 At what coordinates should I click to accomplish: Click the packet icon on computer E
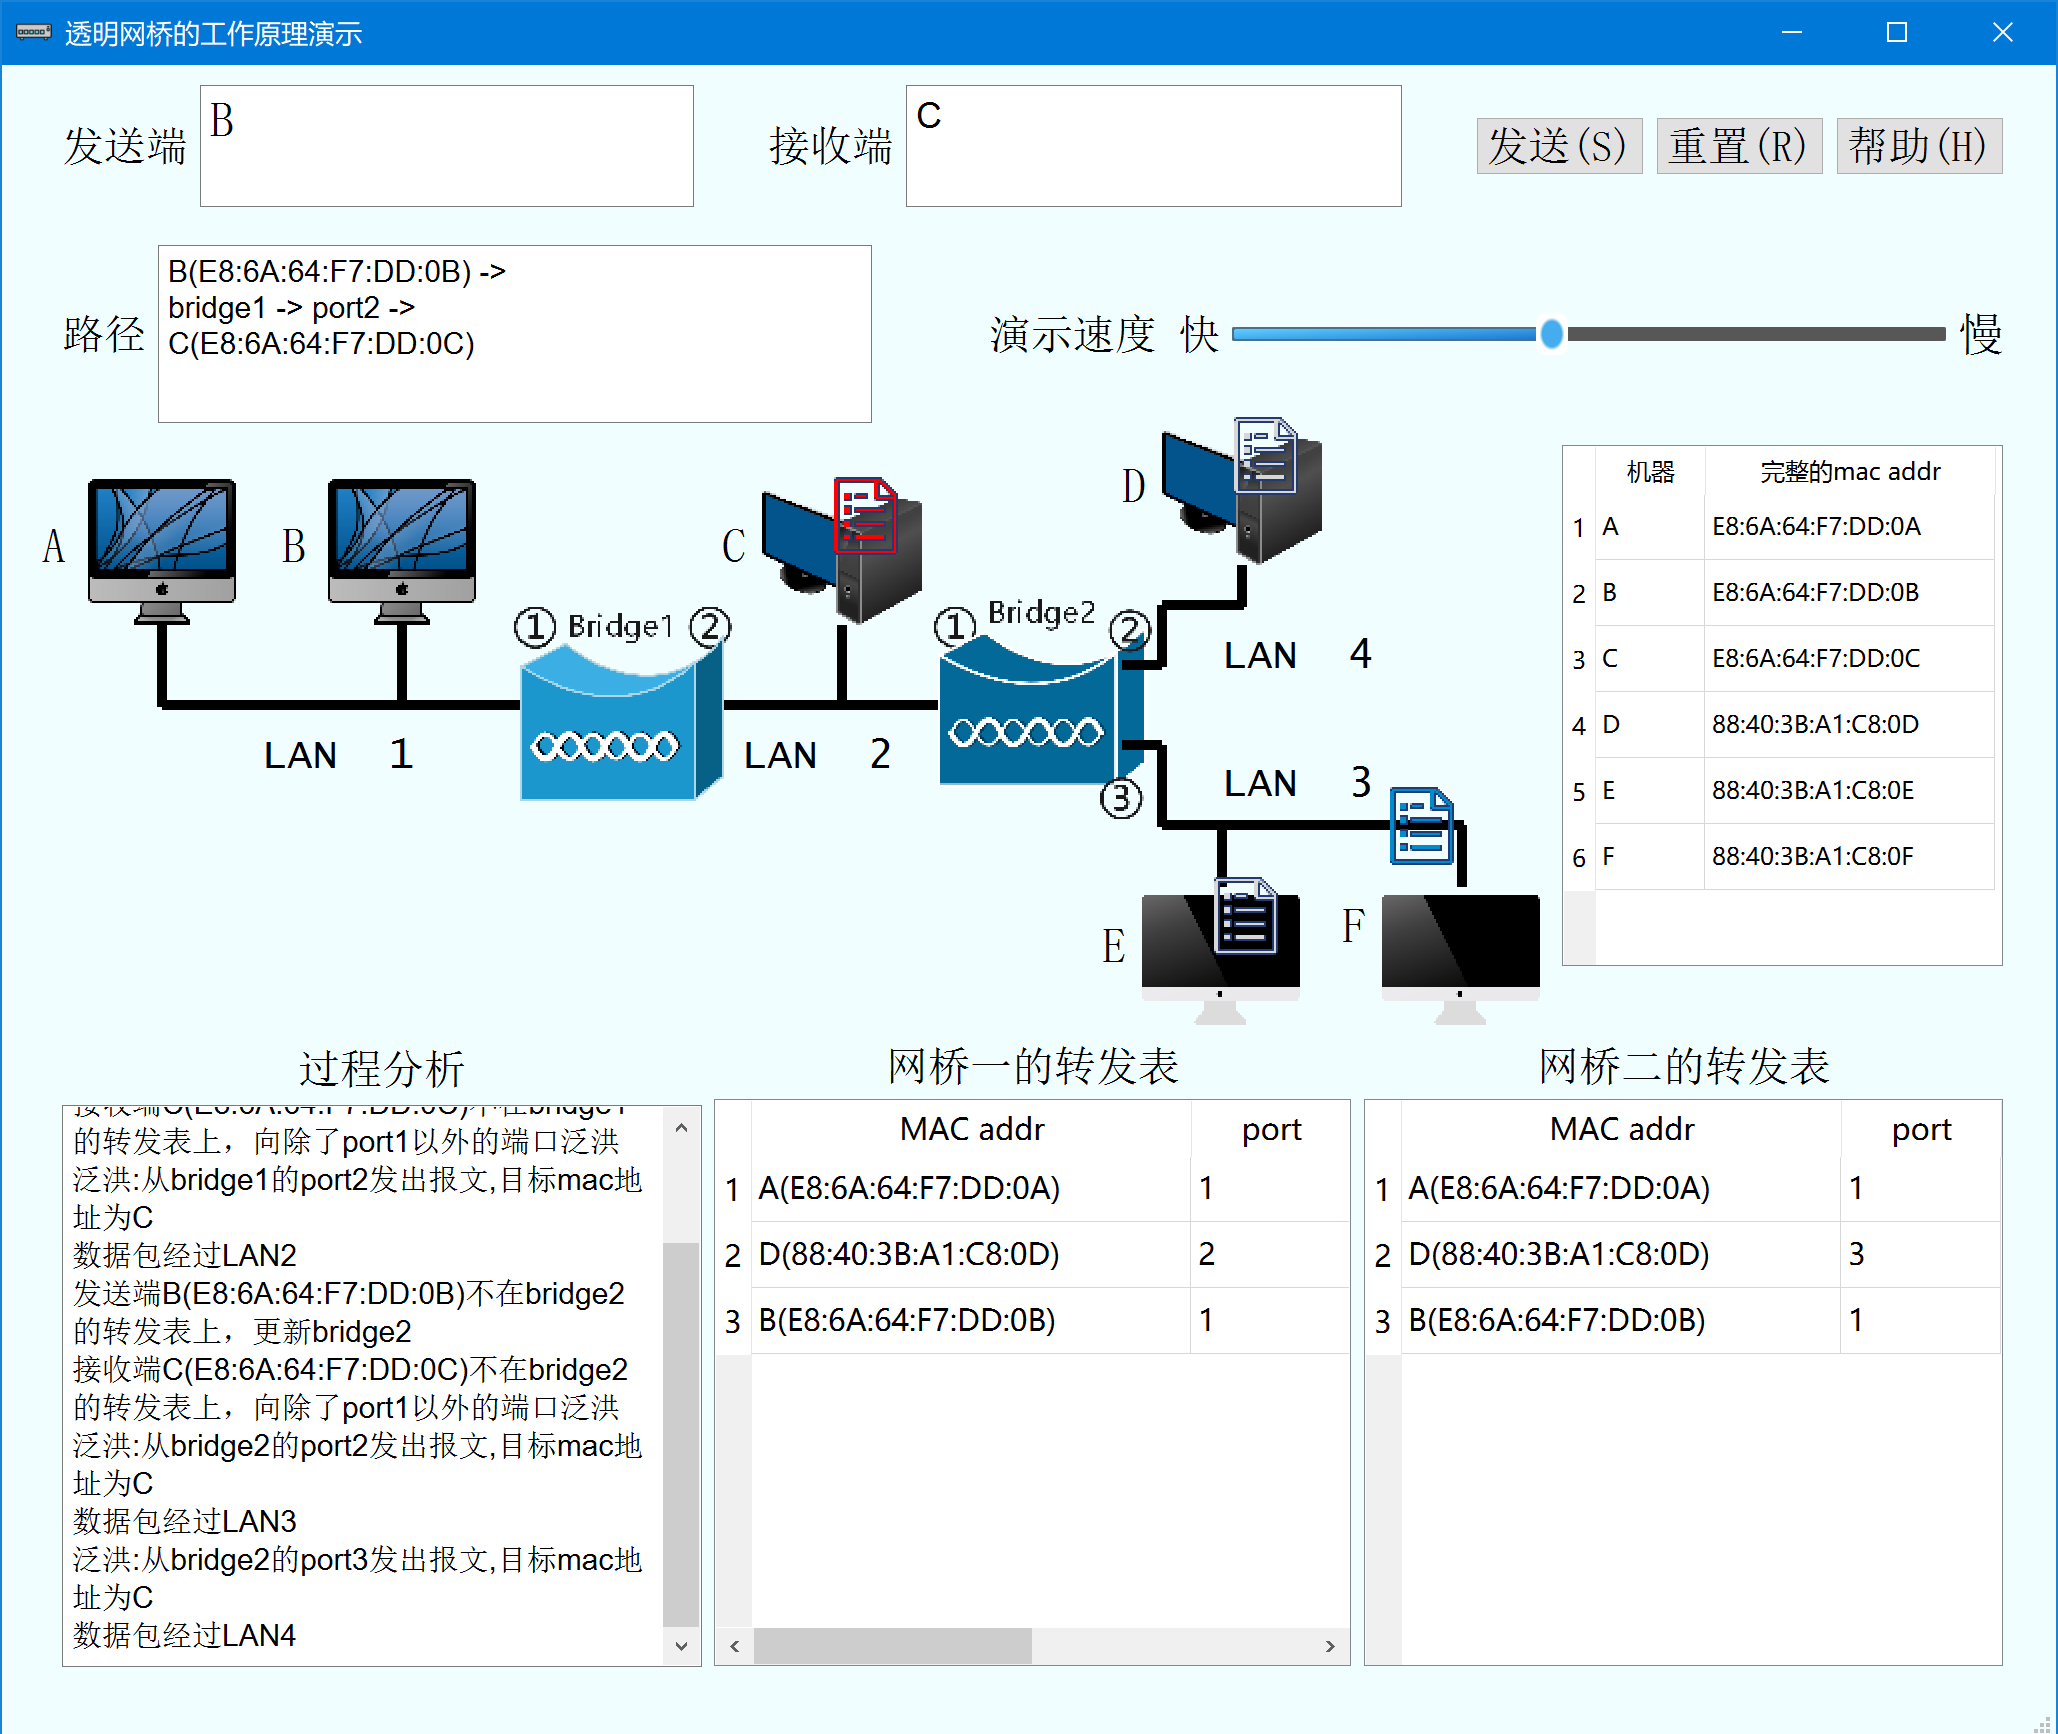pos(1245,915)
